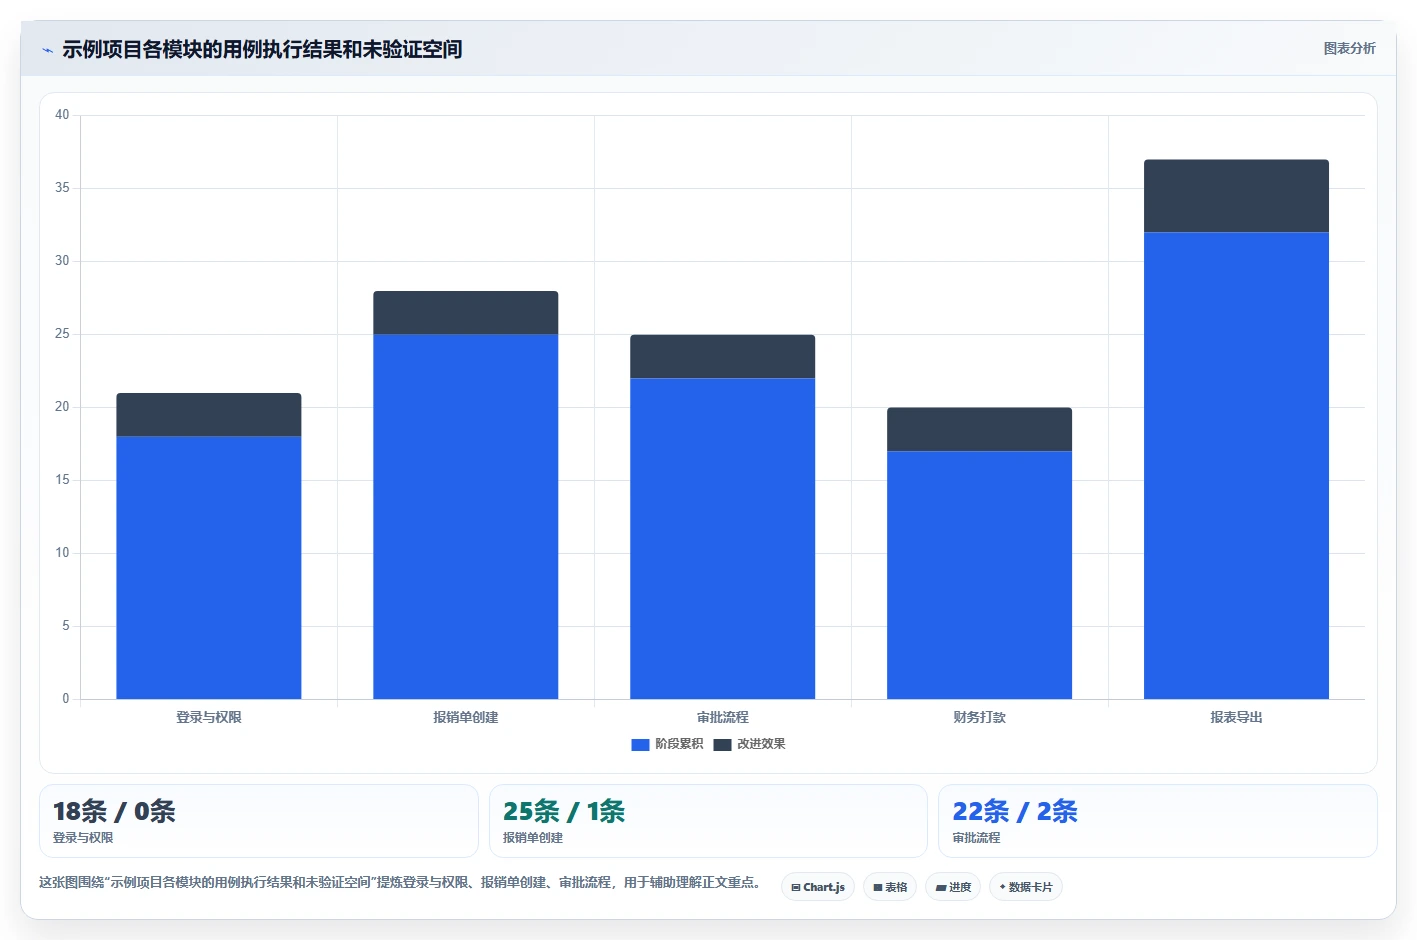Click the description text below the cards
Image resolution: width=1417 pixels, height=940 pixels.
tap(402, 883)
